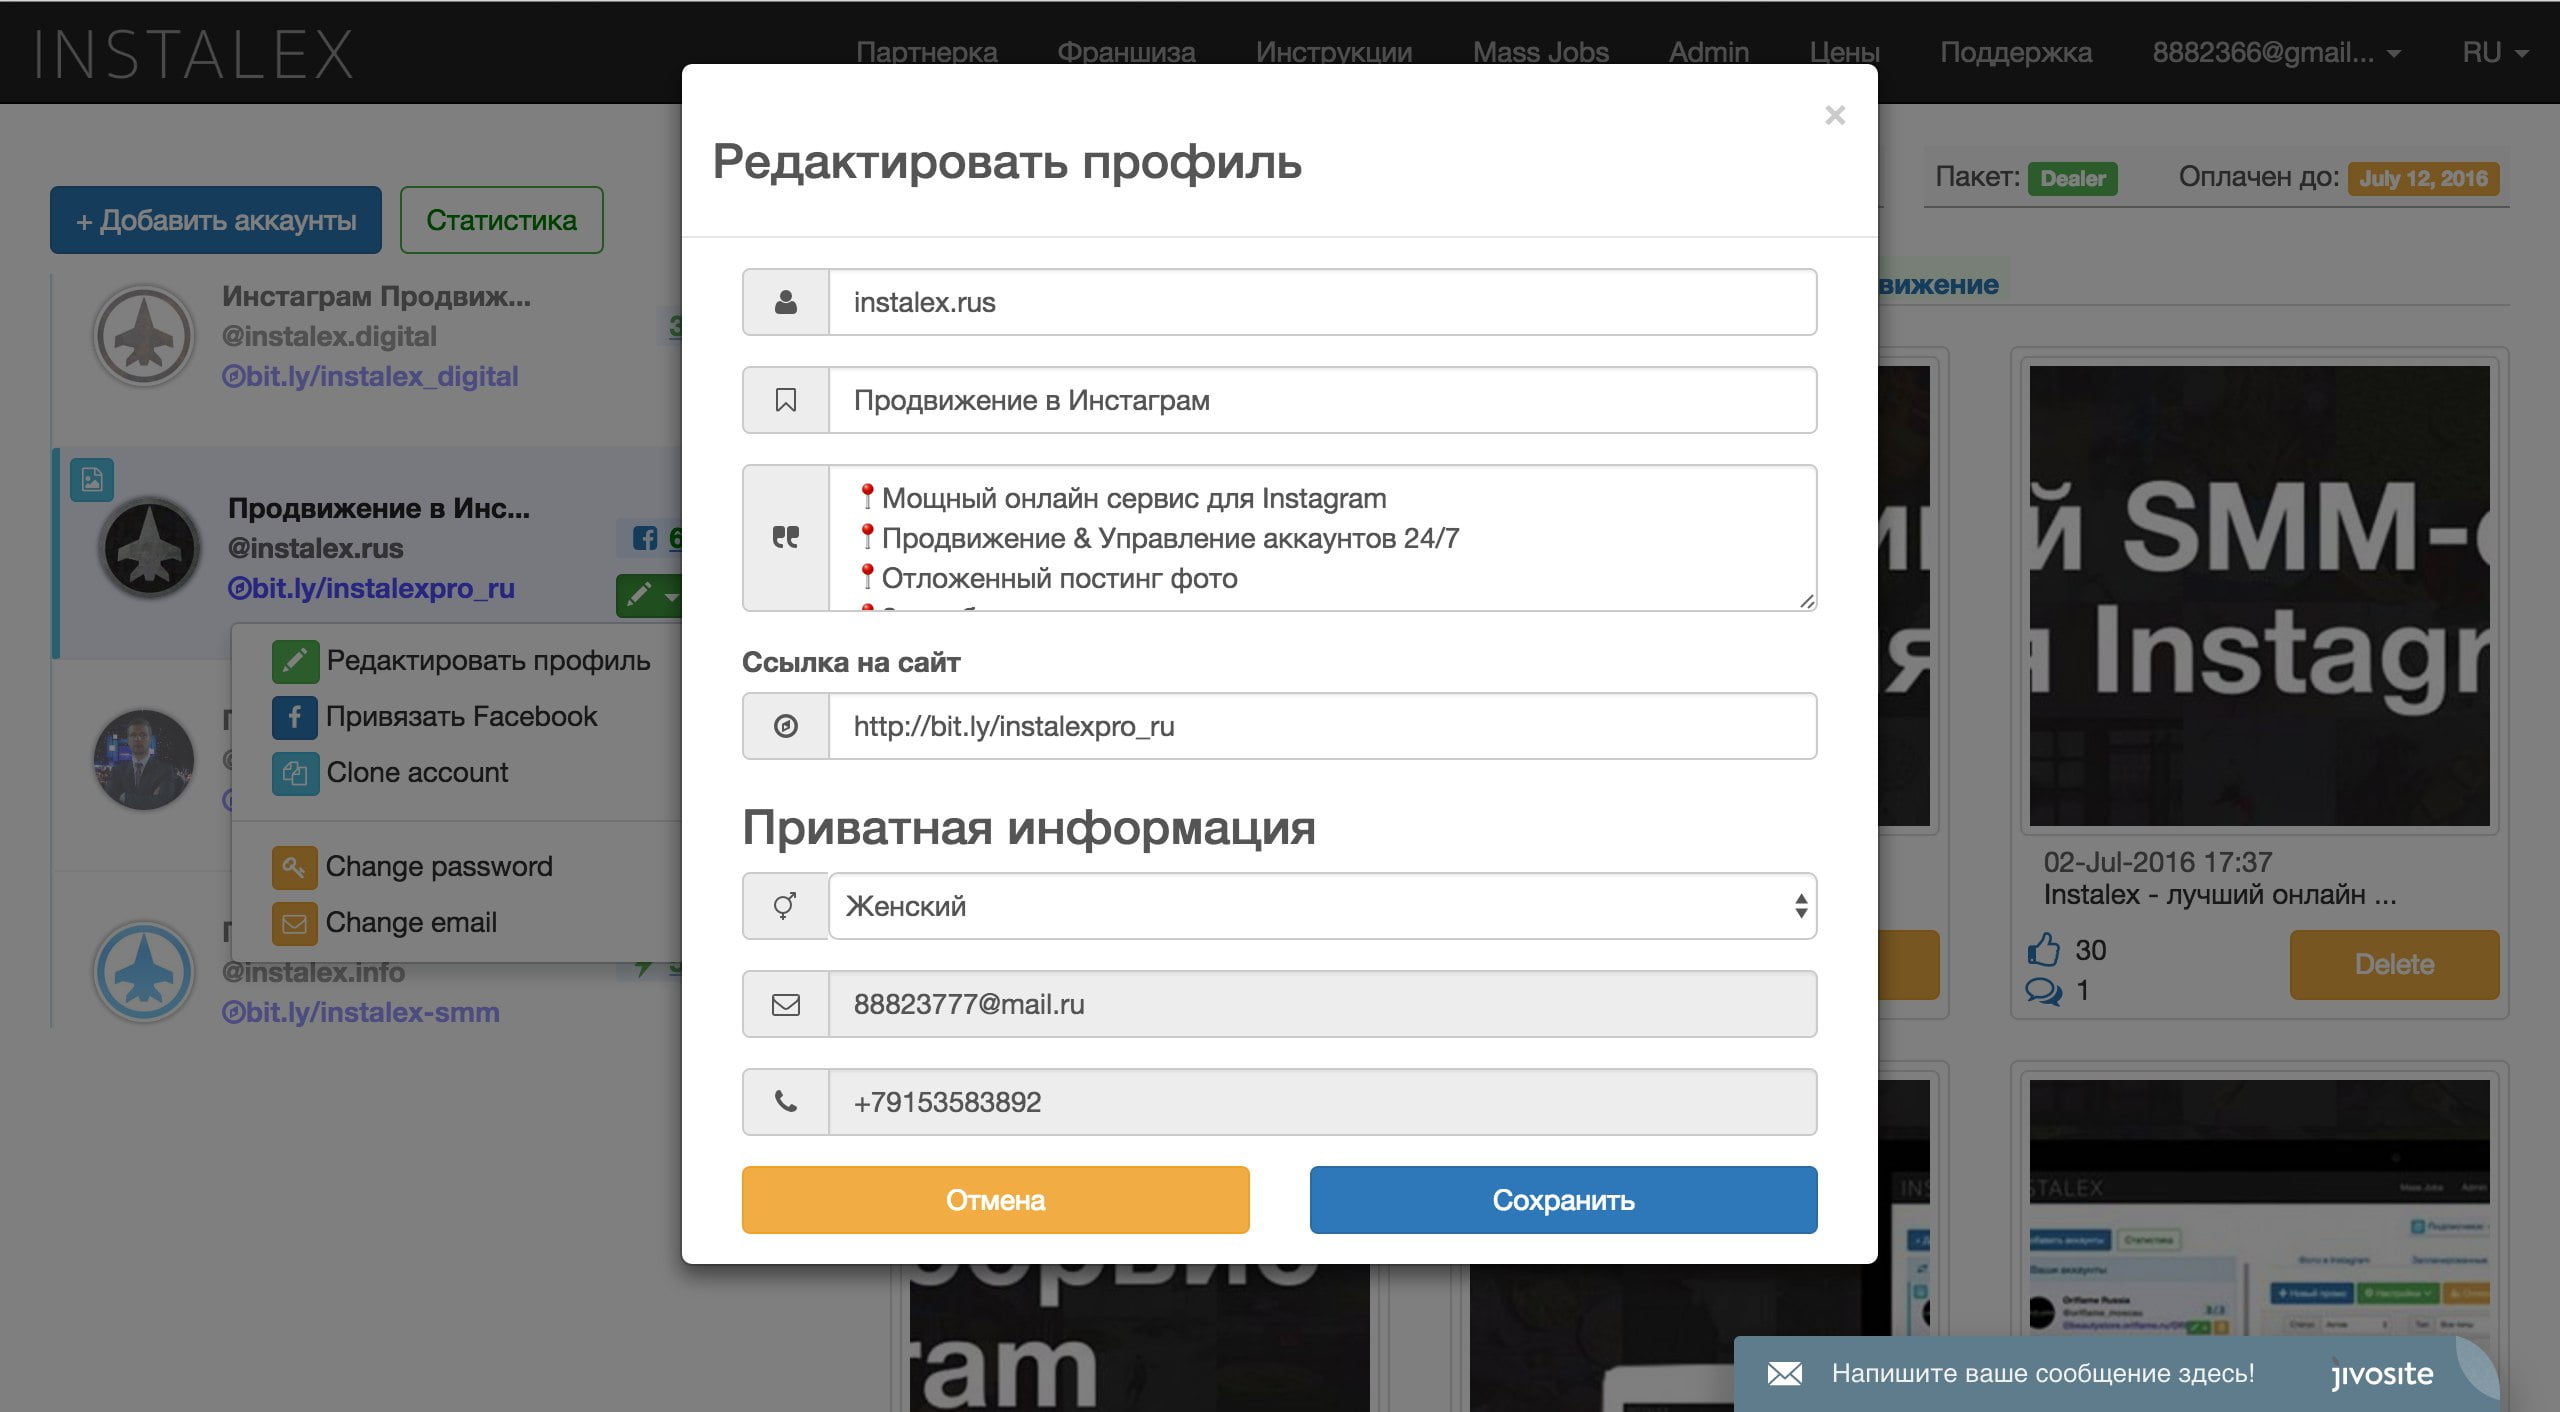Click the image icon on the instalex.rus account
Viewport: 2560px width, 1412px height.
[x=92, y=479]
